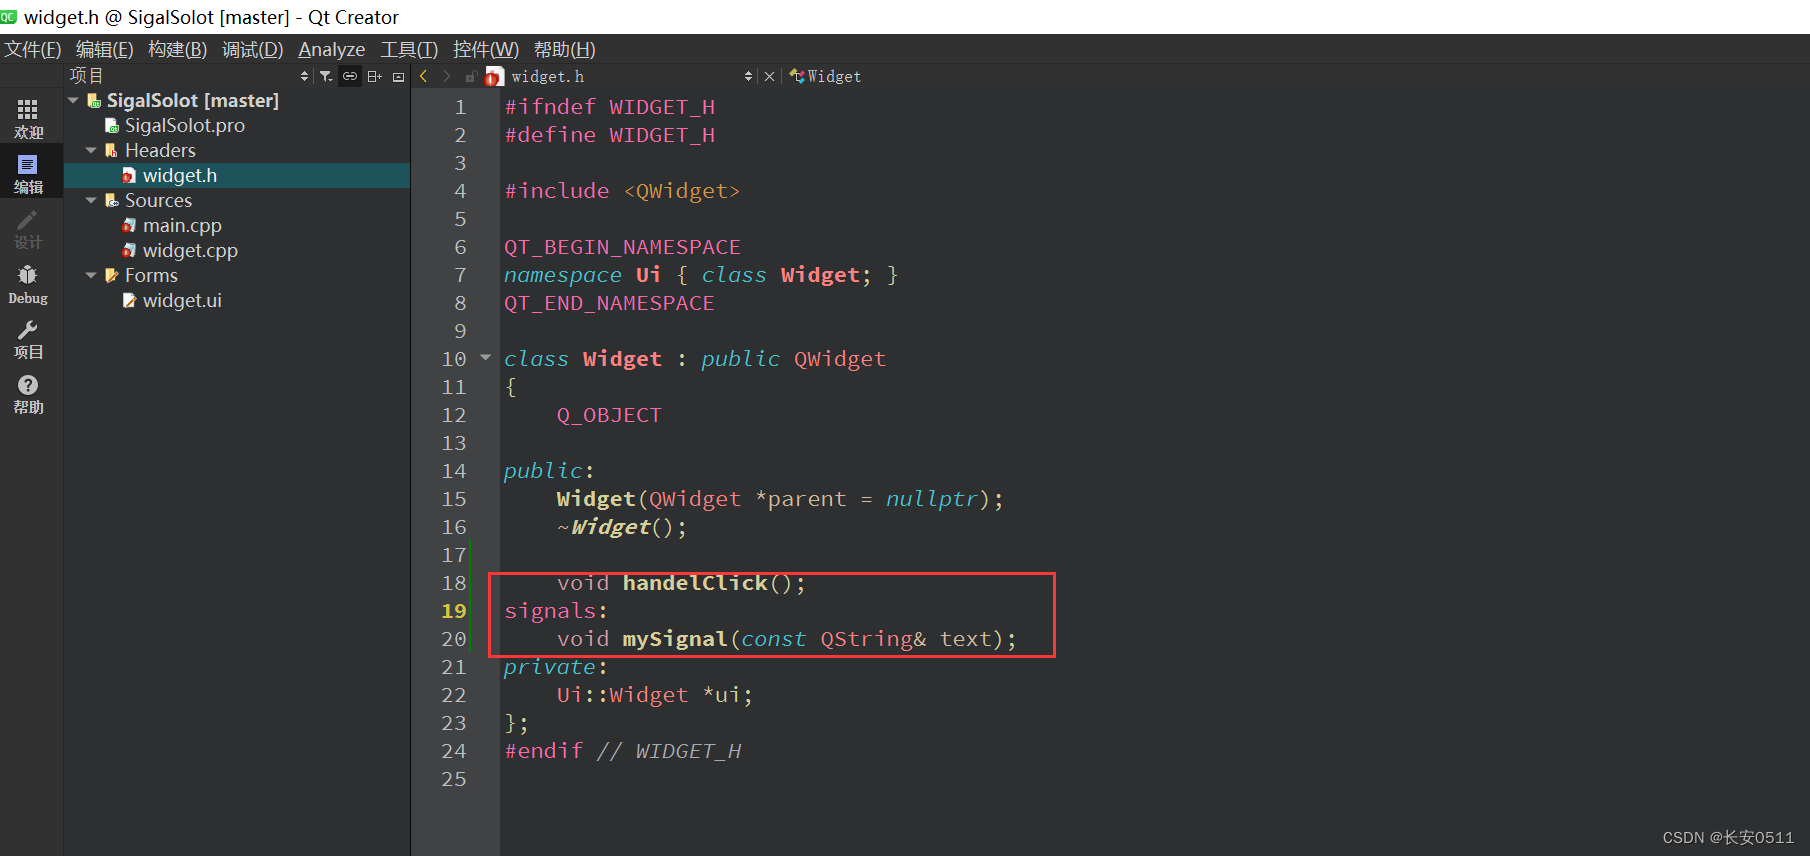This screenshot has height=856, width=1810.
Task: Click the #define WIDGET_H line
Action: 610,135
